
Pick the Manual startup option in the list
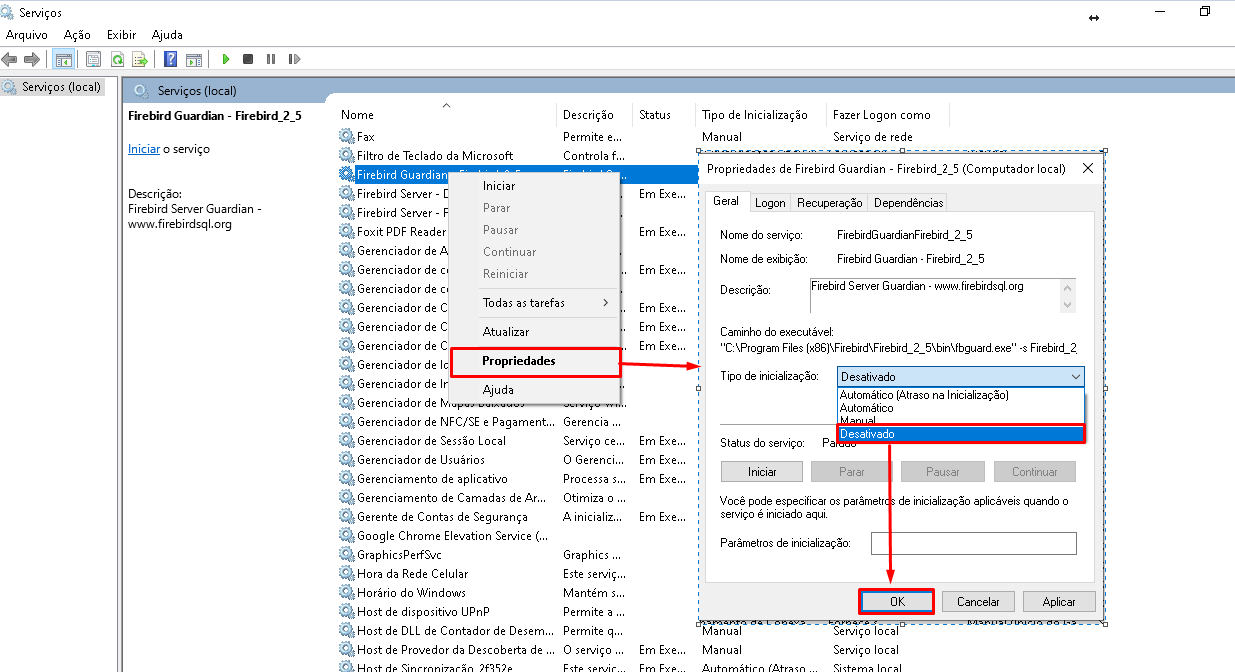coord(960,421)
